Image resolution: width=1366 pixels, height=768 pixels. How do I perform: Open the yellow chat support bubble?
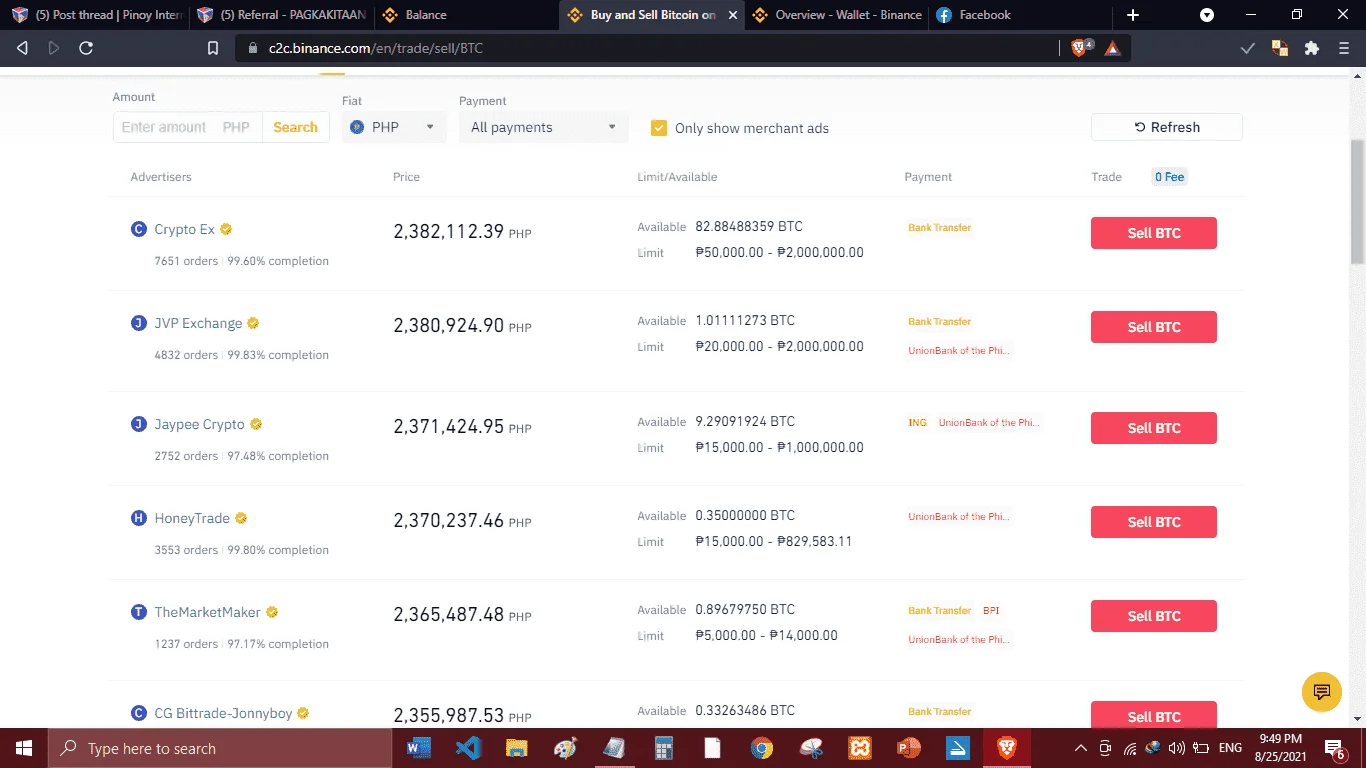coord(1322,691)
